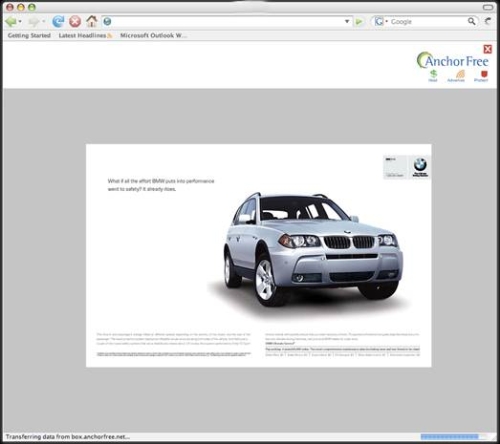Viewport: 500px width, 444px height.
Task: Click the toolbar toggle pill button
Action: [488, 7]
